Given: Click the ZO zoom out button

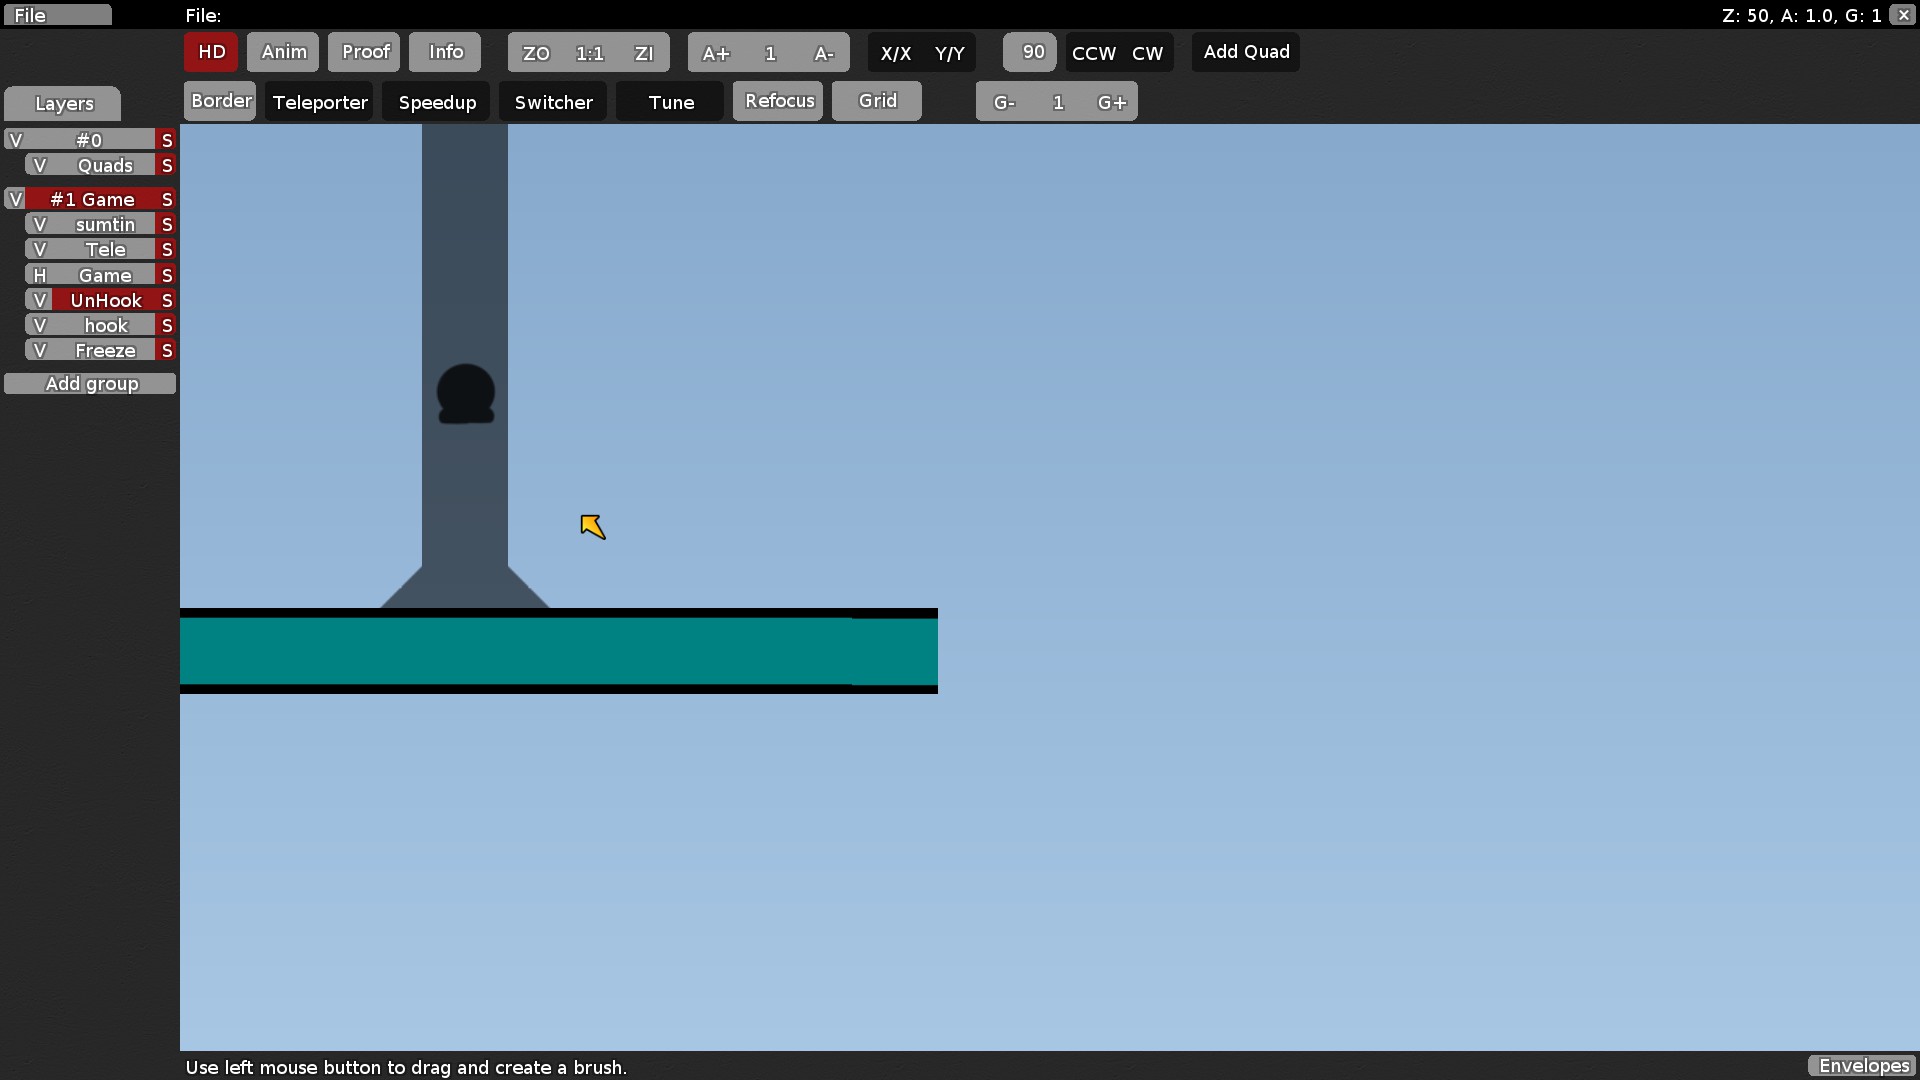Looking at the screenshot, I should pyautogui.click(x=536, y=53).
